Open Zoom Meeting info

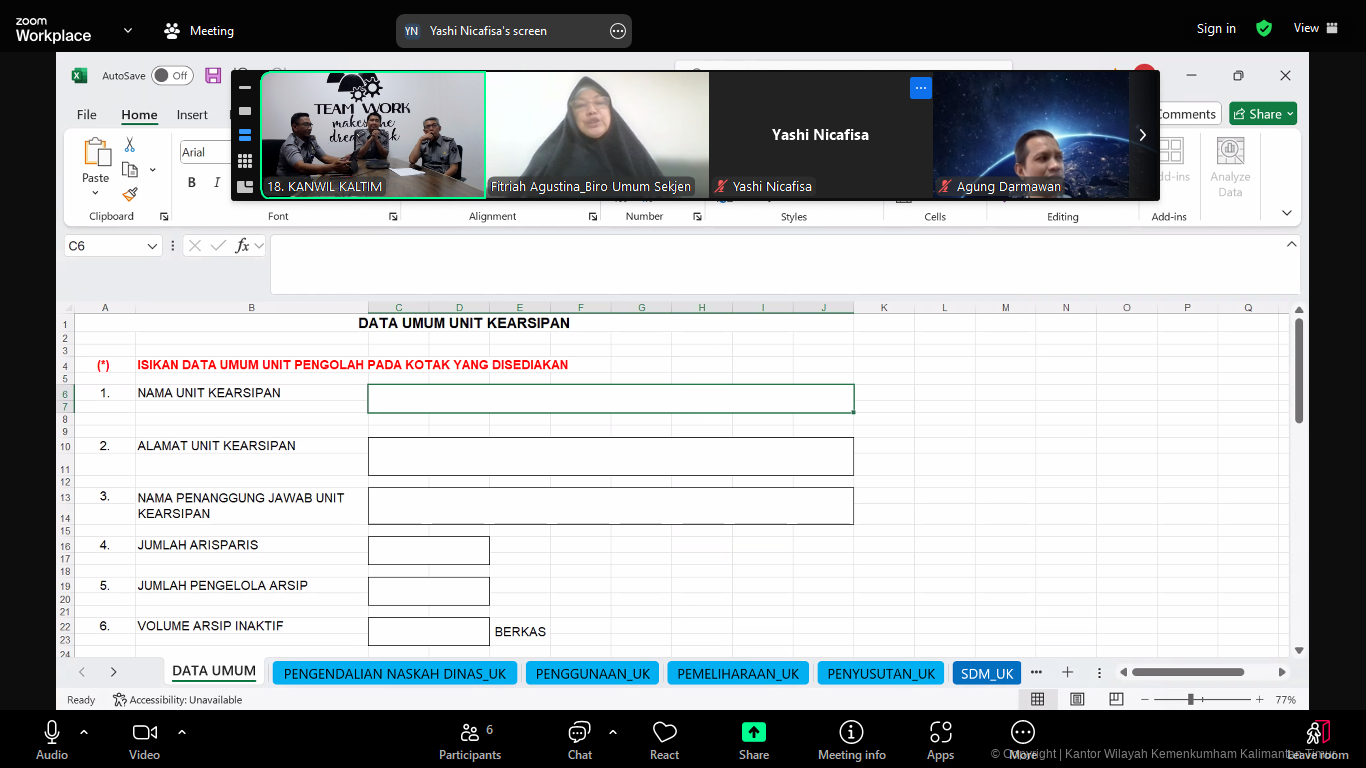click(852, 740)
